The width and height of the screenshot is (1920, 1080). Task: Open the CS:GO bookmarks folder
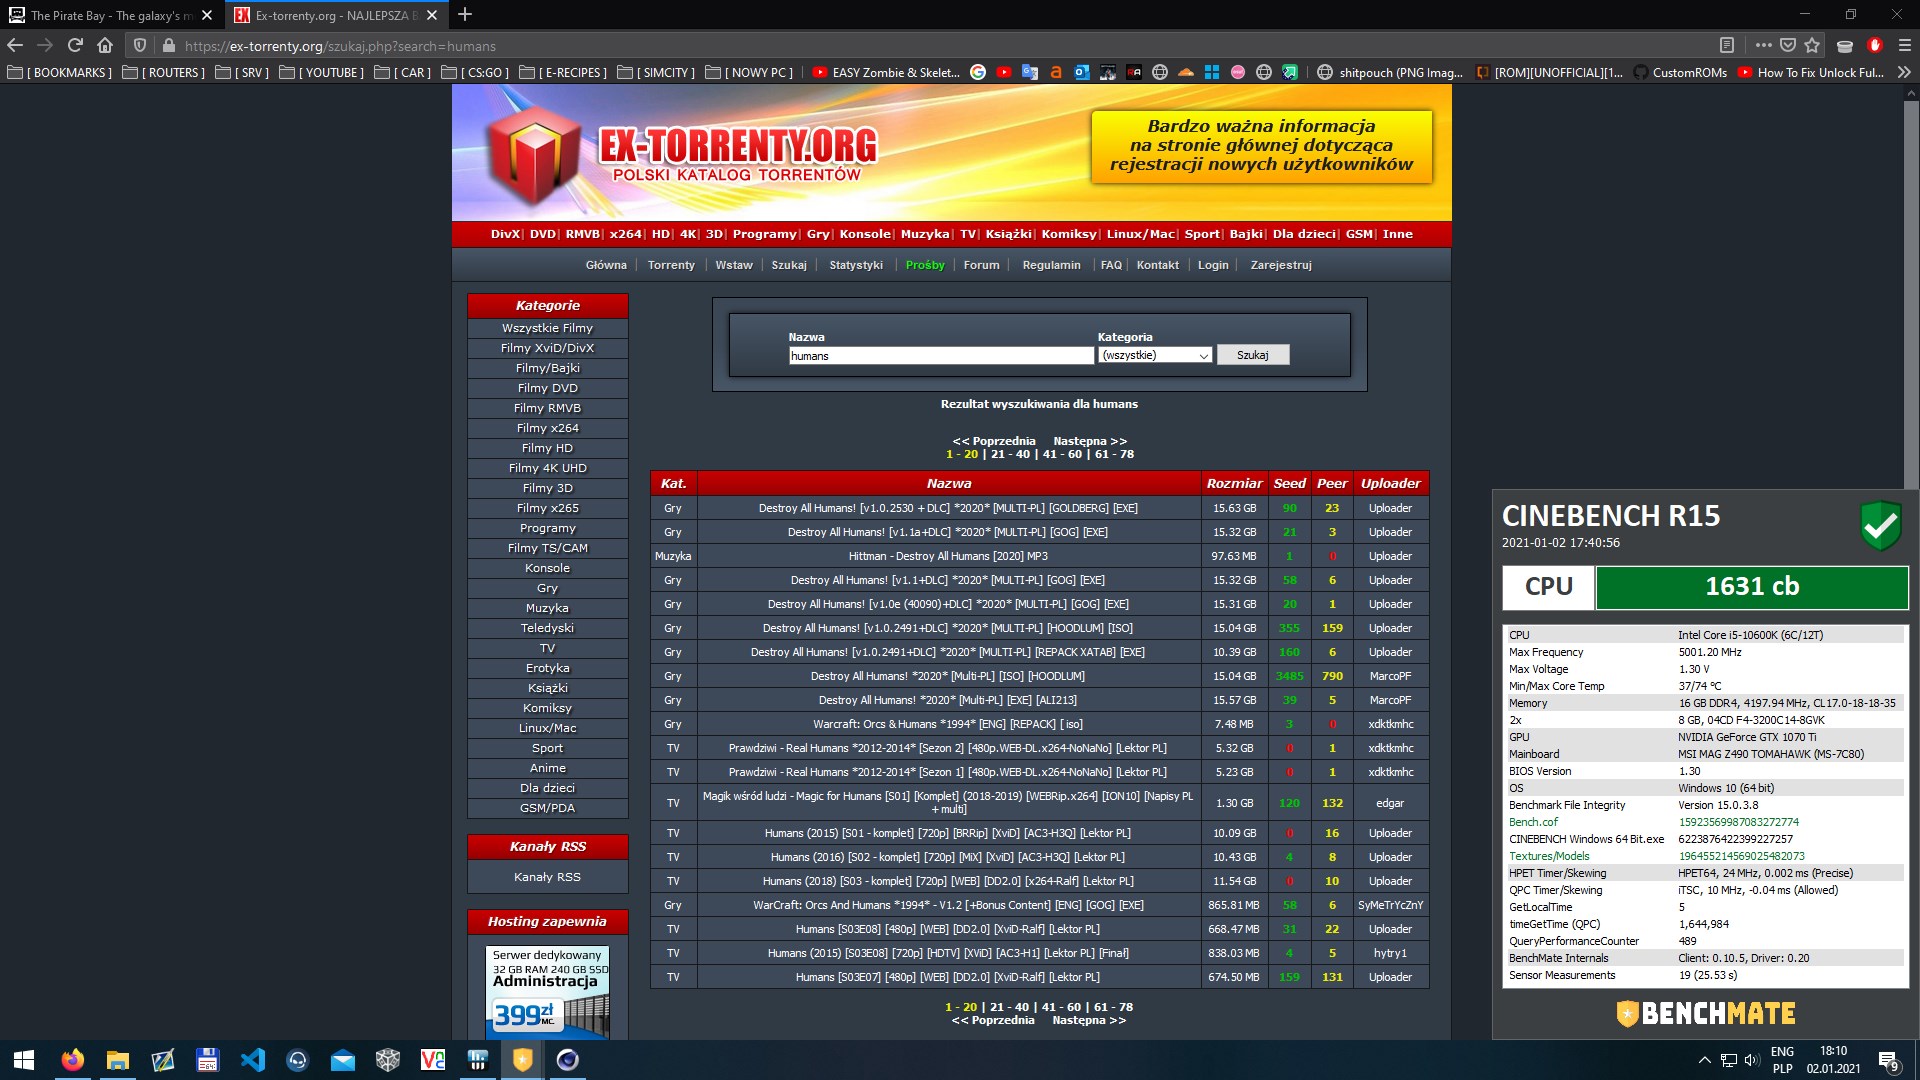point(476,72)
